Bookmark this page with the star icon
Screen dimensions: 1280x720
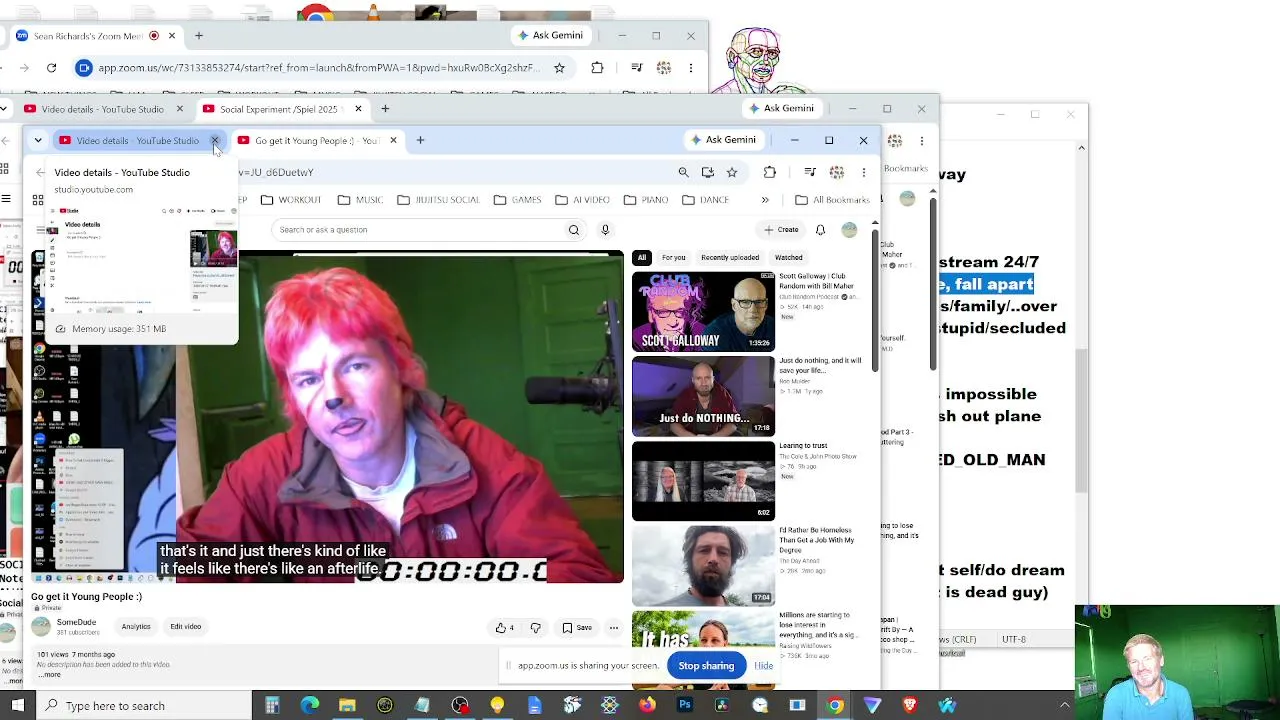(x=732, y=172)
